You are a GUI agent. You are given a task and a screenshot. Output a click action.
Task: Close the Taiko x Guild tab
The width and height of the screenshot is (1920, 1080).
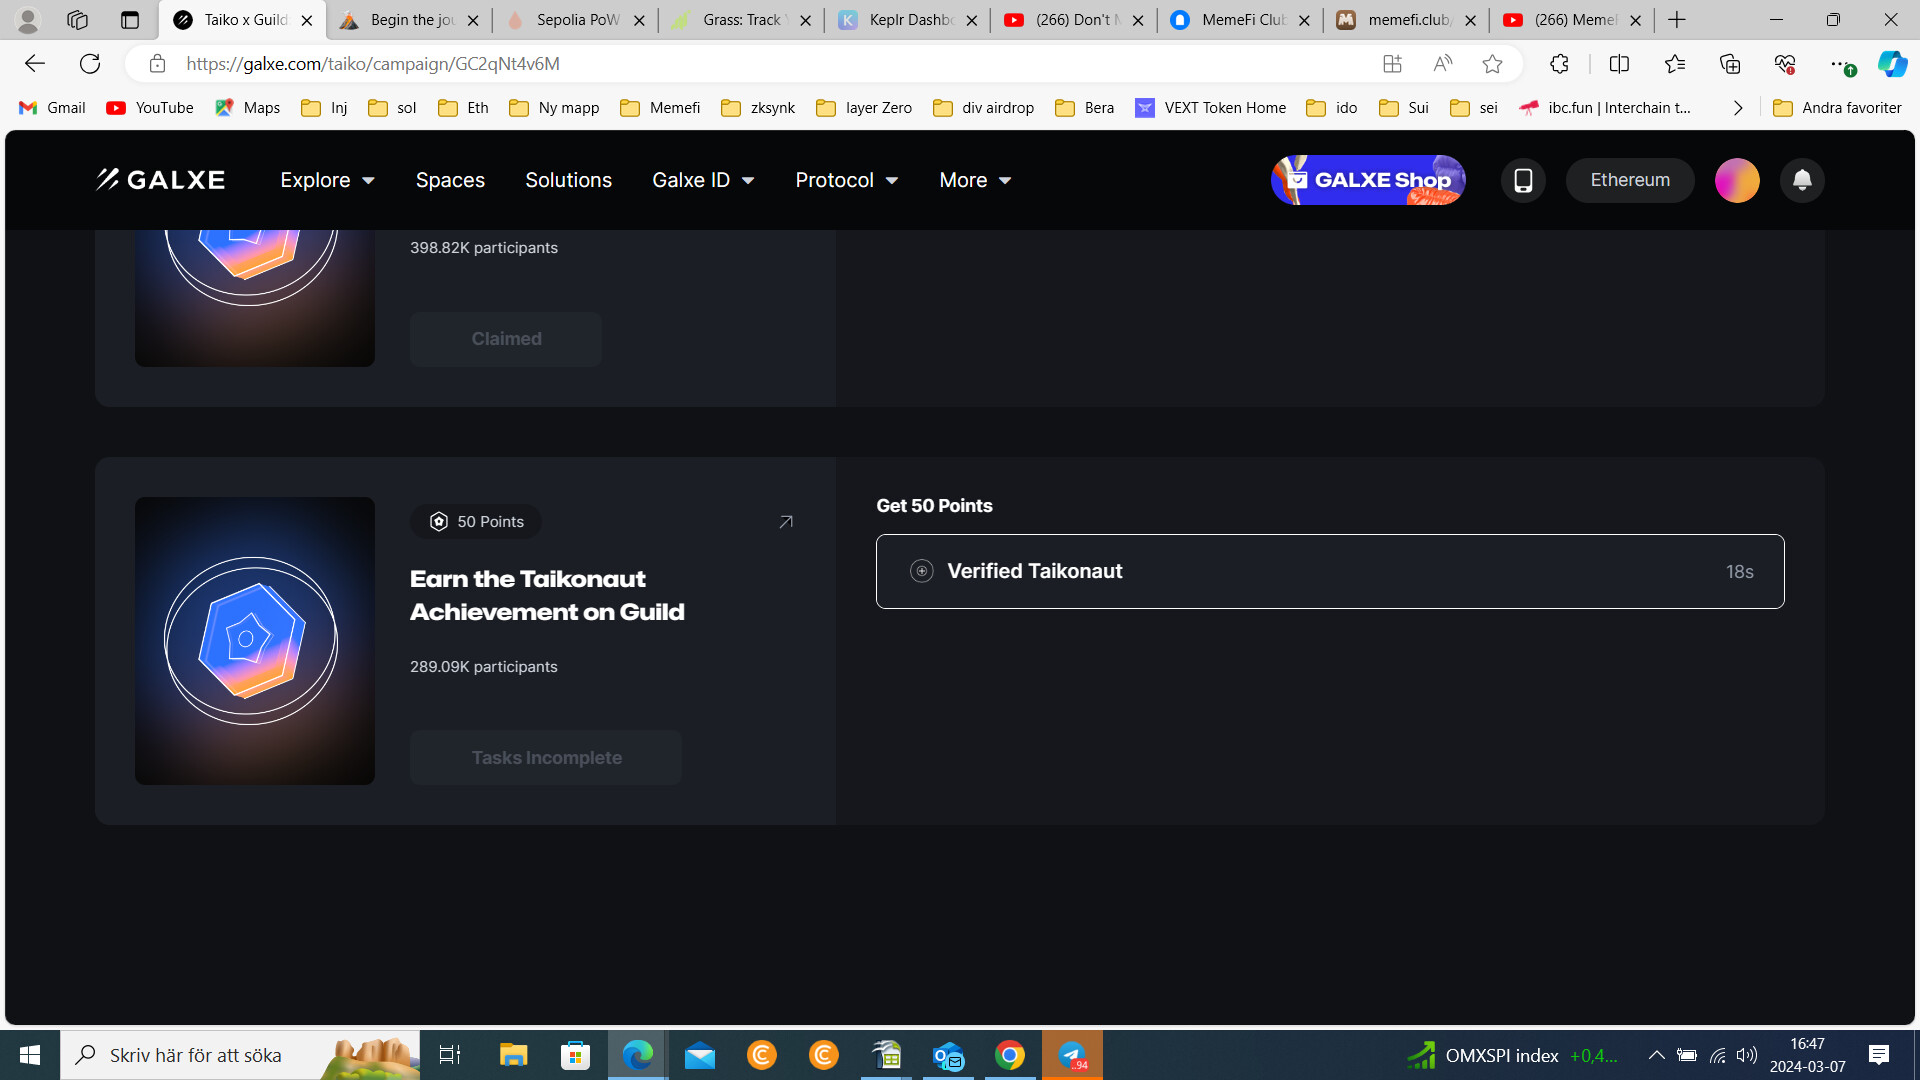[x=307, y=20]
